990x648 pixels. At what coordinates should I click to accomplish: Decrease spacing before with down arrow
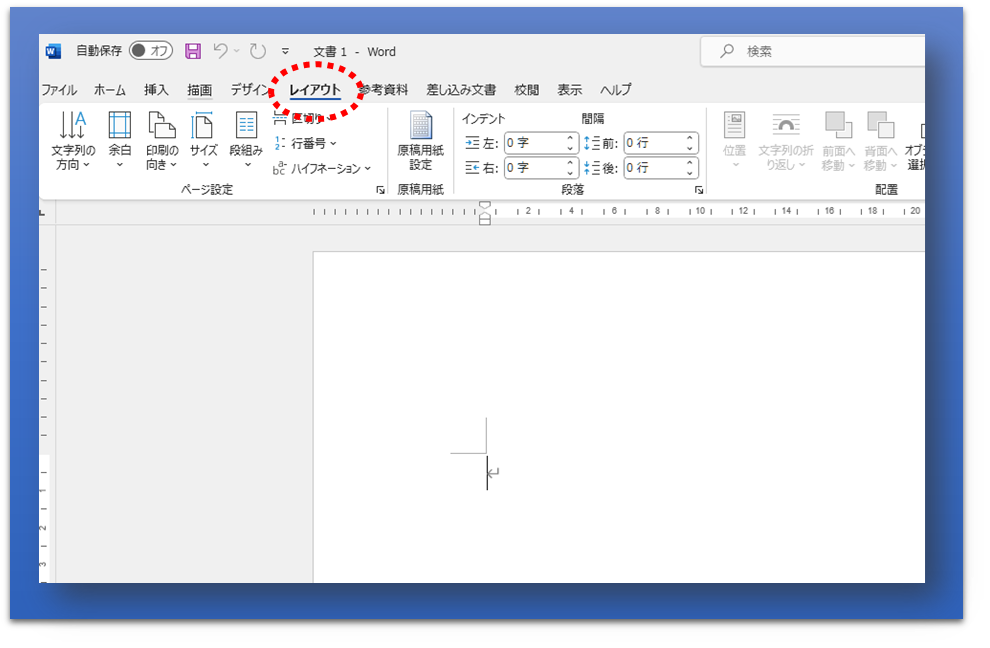point(690,148)
